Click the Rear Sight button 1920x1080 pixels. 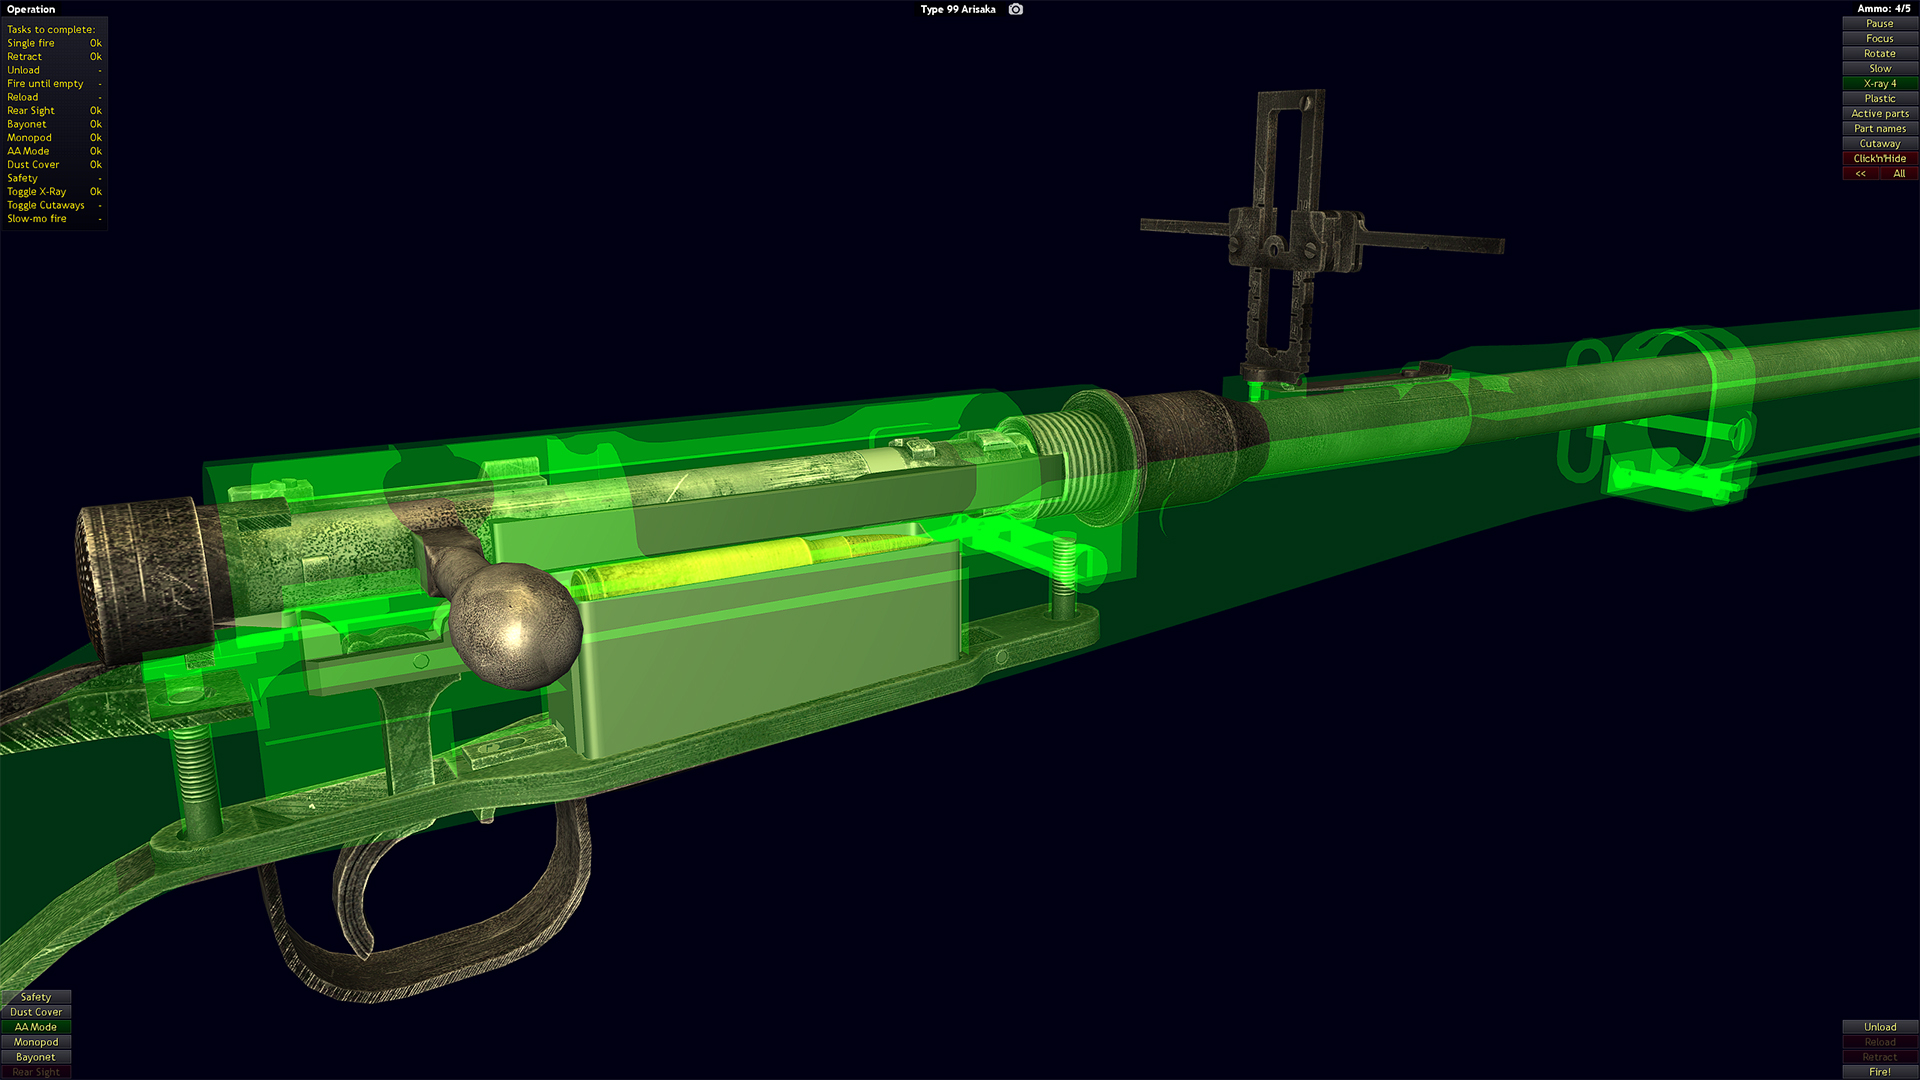click(36, 1072)
